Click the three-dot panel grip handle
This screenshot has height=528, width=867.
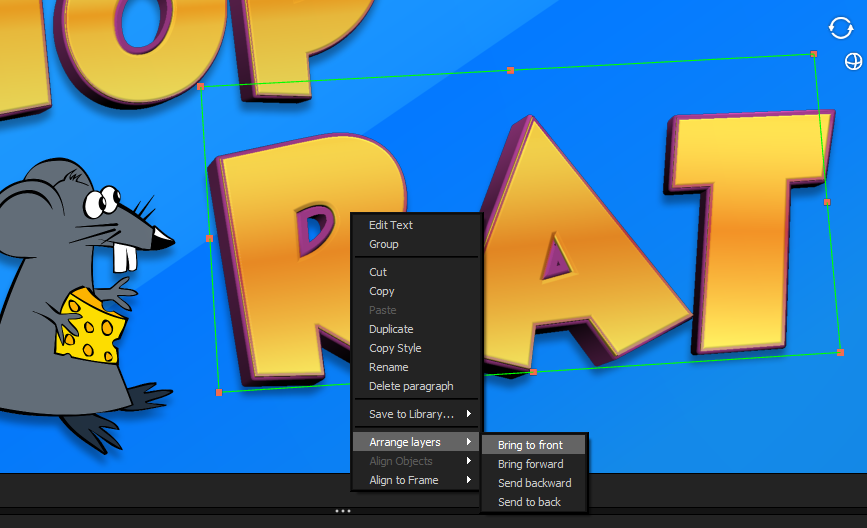343,510
